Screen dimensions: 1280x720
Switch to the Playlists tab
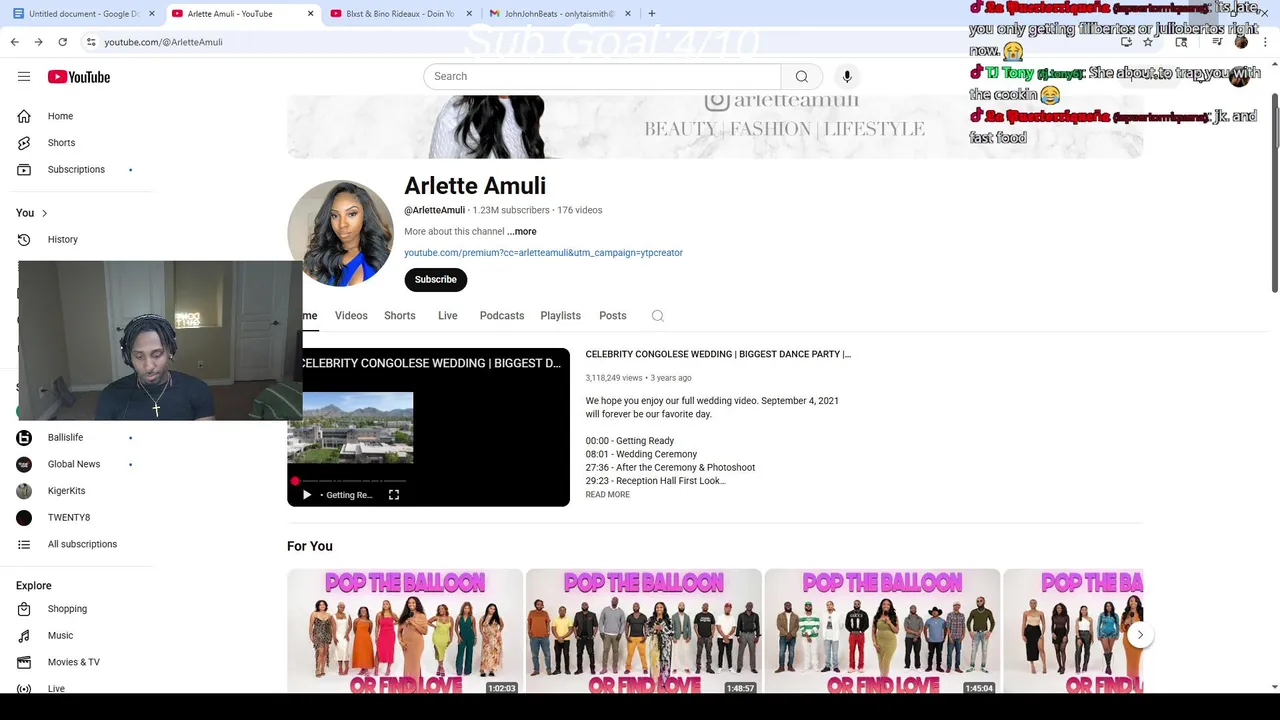click(561, 316)
